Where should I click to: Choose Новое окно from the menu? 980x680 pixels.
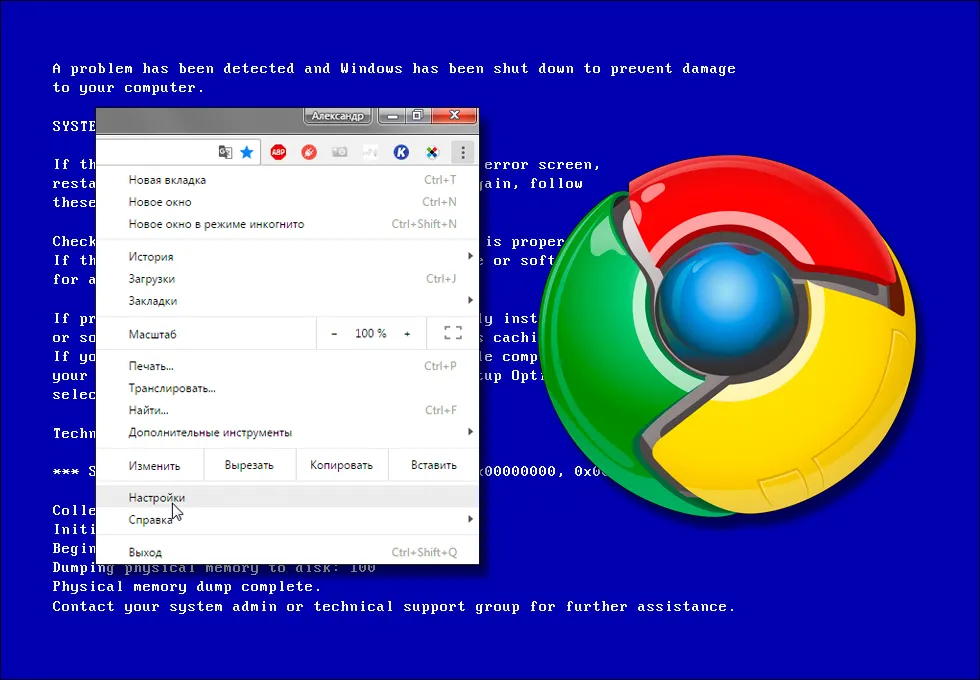tap(288, 202)
